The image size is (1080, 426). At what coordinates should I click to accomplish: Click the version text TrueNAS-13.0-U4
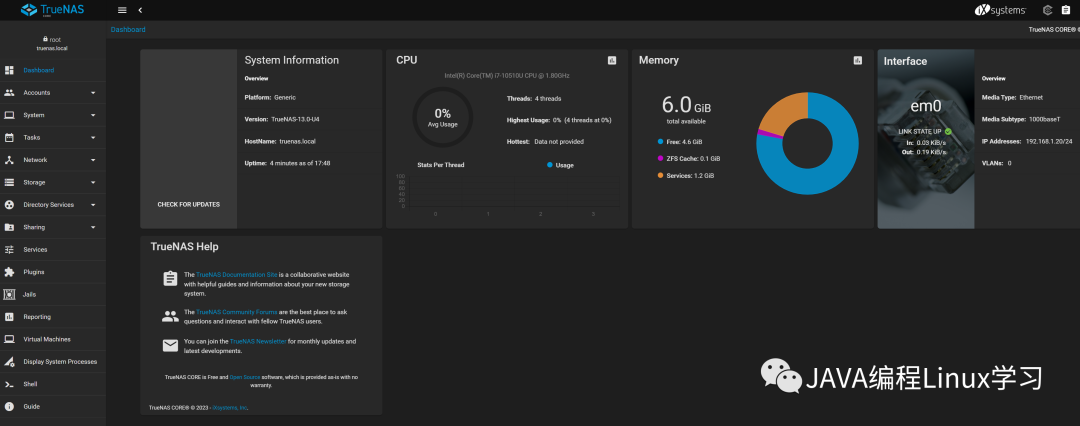(295, 119)
